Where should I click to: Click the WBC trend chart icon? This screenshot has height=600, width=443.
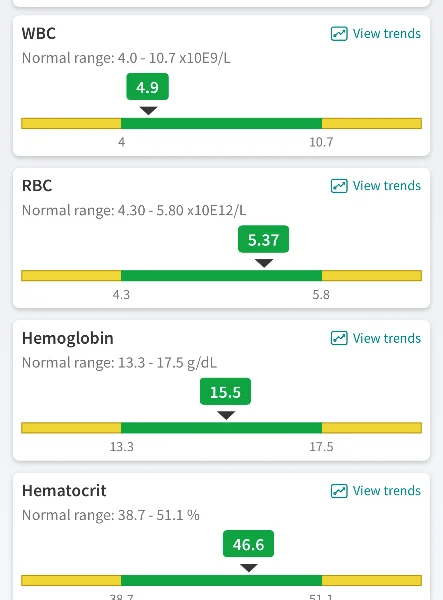339,34
